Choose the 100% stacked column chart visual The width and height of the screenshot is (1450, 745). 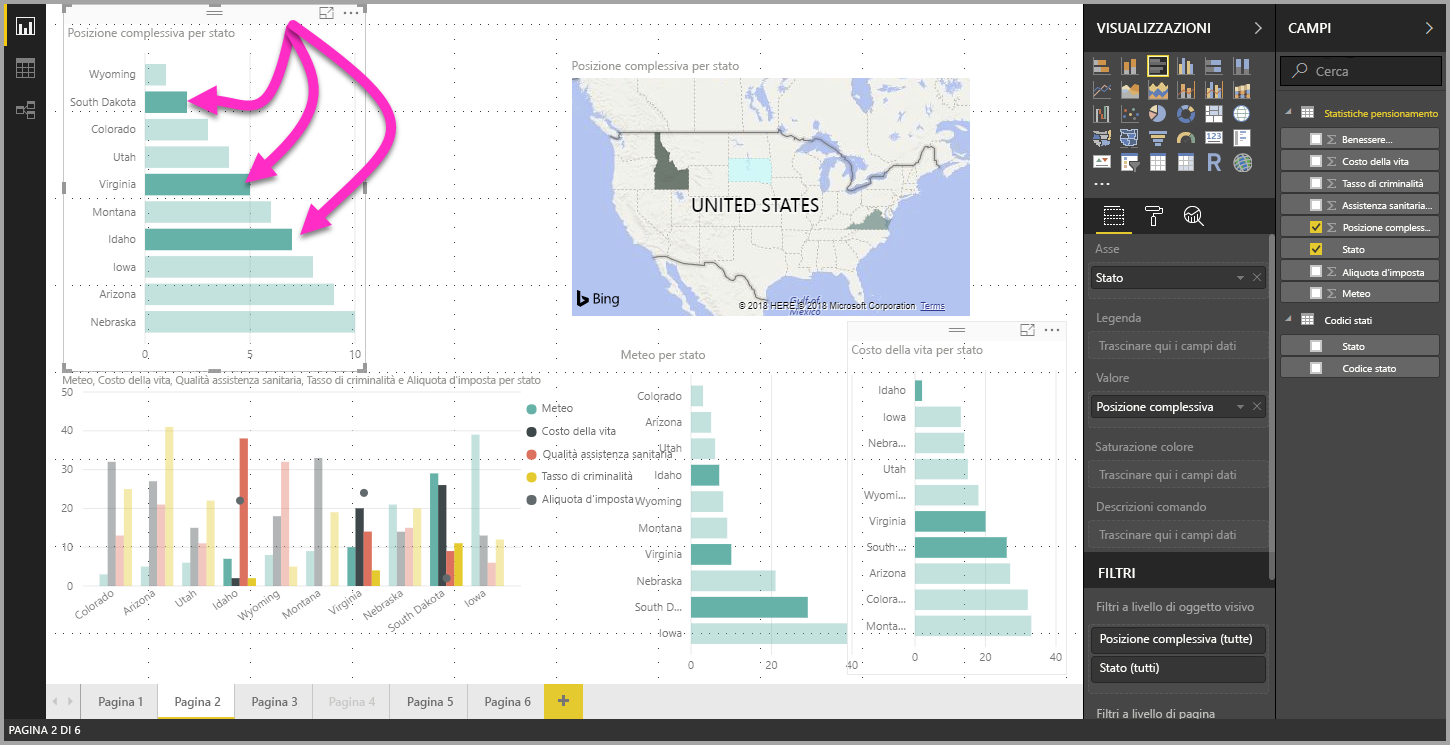click(1242, 66)
